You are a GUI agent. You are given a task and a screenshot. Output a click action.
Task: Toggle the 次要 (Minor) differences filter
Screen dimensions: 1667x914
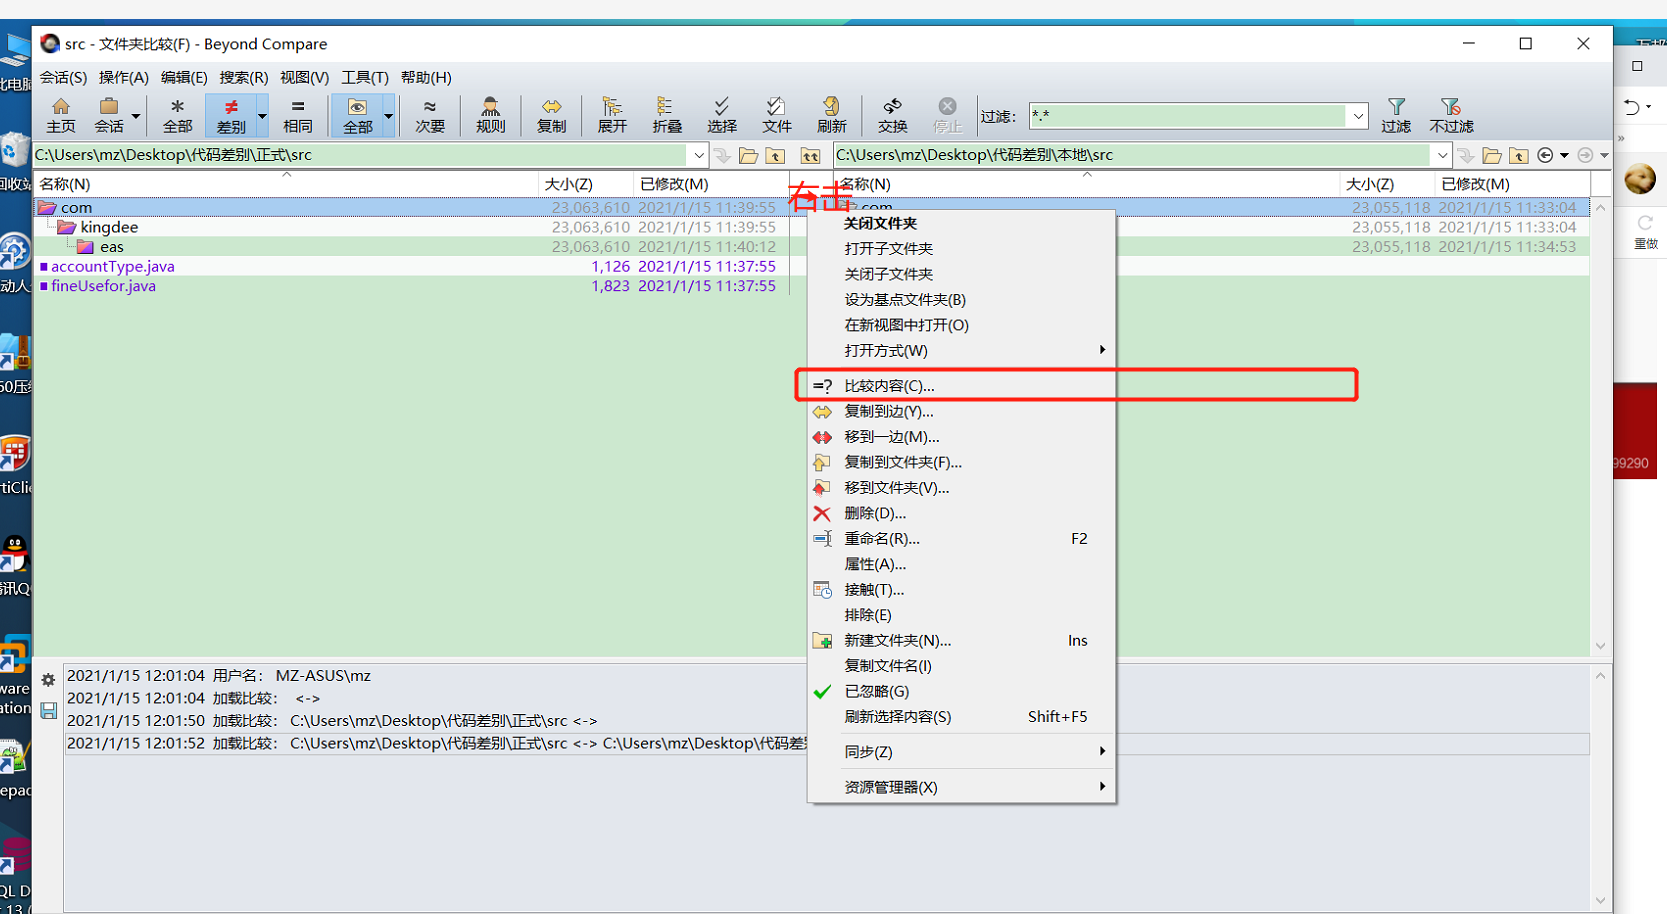(428, 113)
